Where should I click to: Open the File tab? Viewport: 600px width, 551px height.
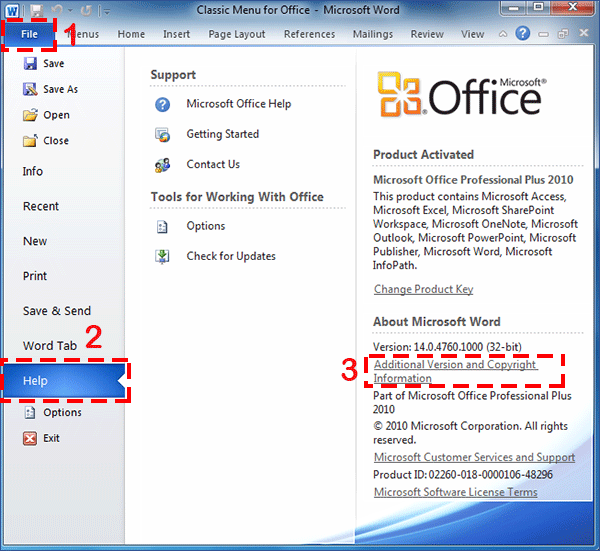29,34
